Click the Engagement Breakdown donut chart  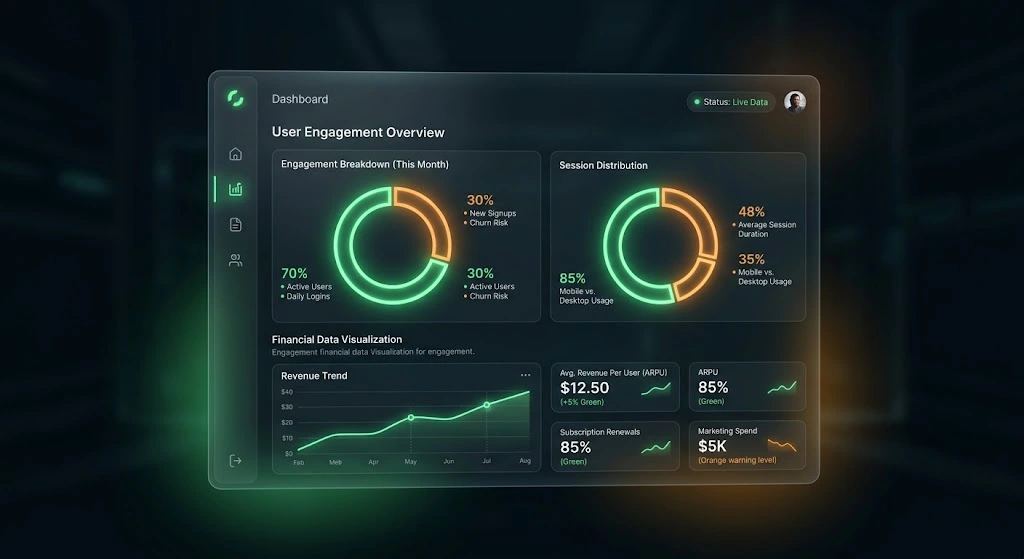coord(392,246)
